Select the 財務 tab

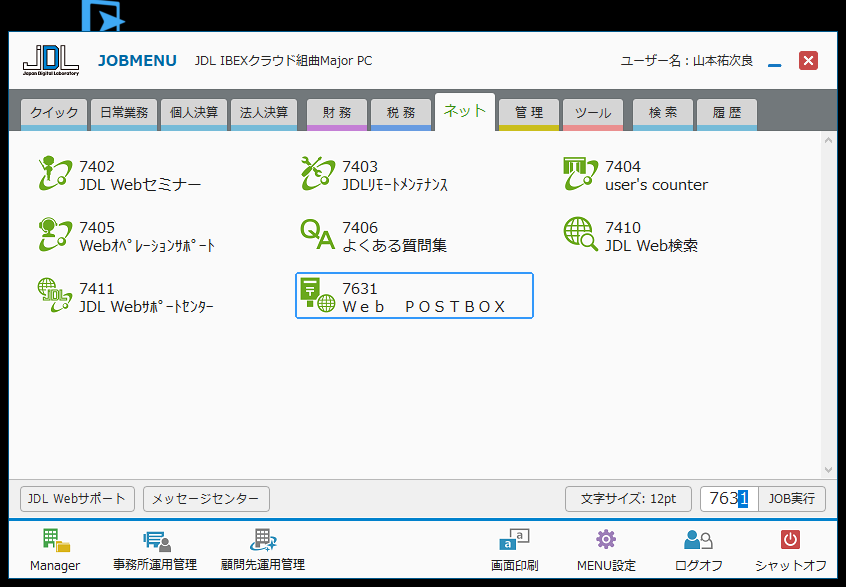pyautogui.click(x=337, y=113)
